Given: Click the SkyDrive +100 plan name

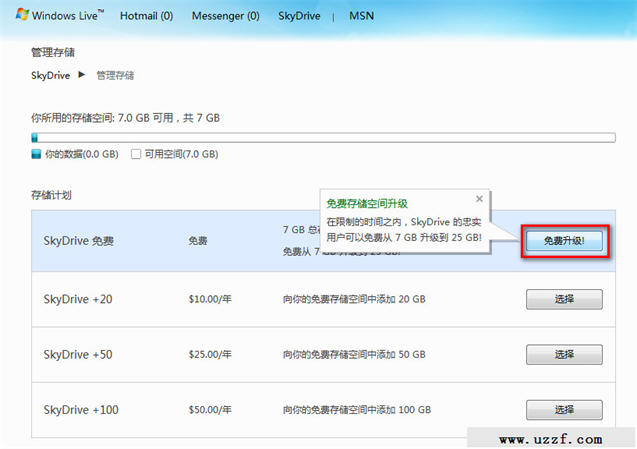Looking at the screenshot, I should 81,410.
